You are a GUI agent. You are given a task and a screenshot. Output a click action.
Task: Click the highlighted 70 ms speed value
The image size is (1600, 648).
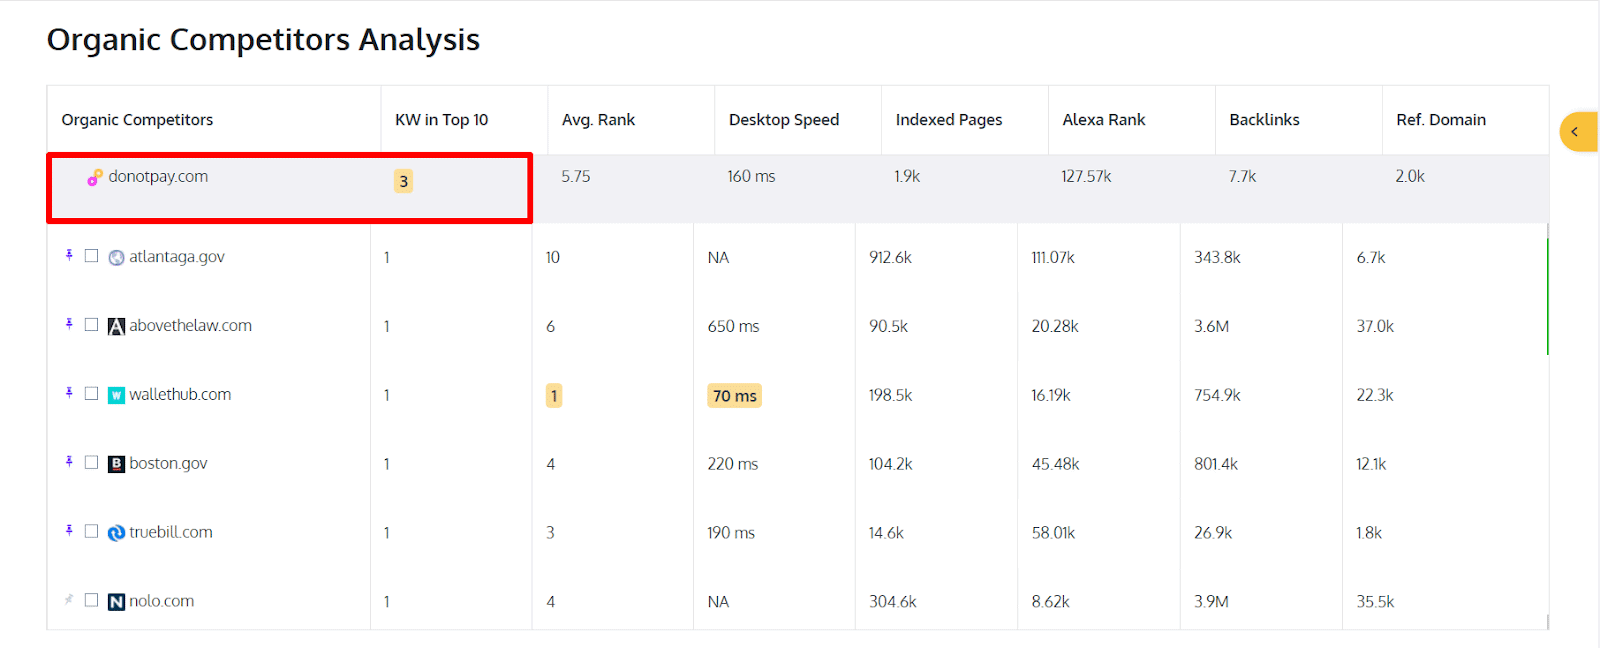tap(735, 396)
